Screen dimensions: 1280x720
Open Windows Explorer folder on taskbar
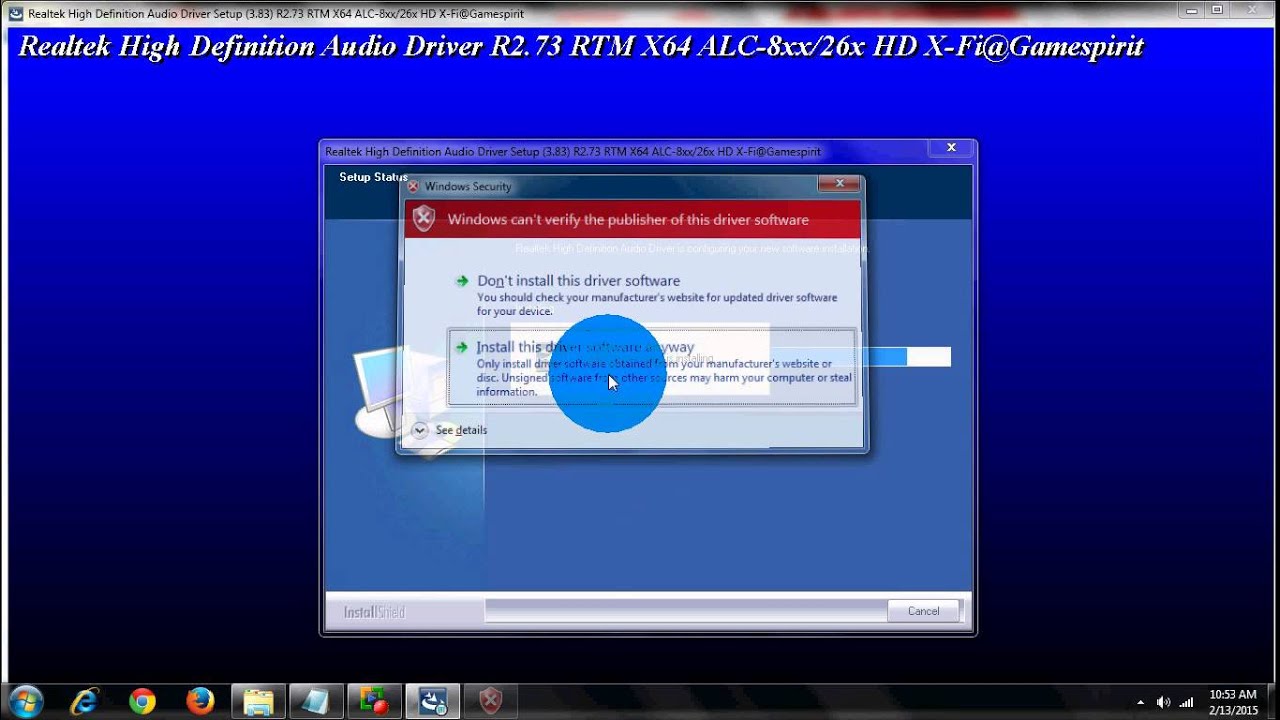(x=259, y=701)
